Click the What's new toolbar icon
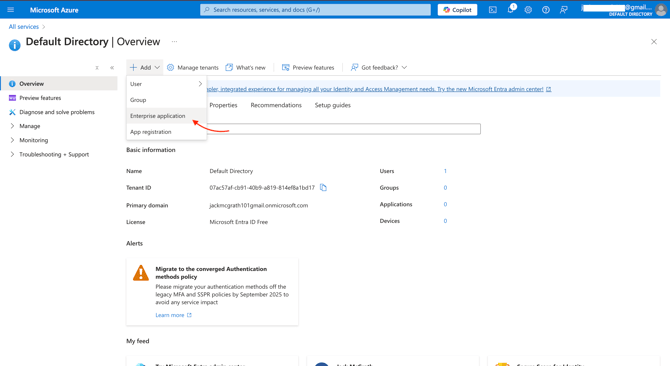The image size is (670, 366). click(x=229, y=67)
